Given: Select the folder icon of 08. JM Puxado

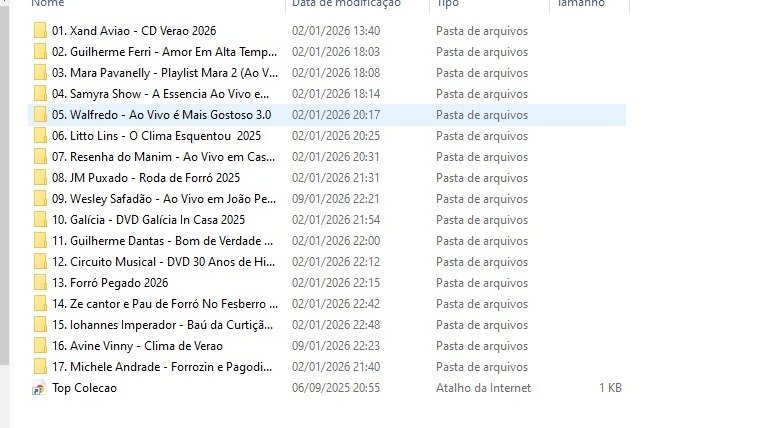Looking at the screenshot, I should point(40,178).
